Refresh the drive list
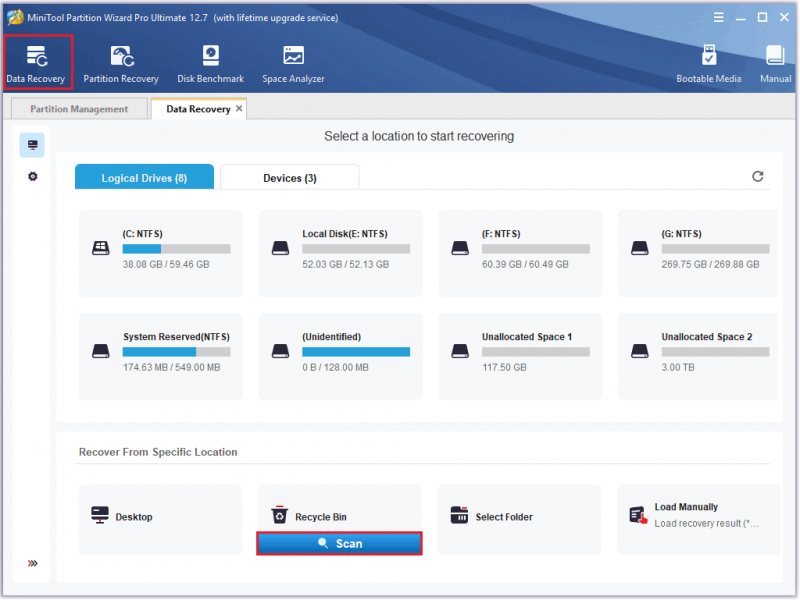The width and height of the screenshot is (800, 600). pyautogui.click(x=758, y=177)
